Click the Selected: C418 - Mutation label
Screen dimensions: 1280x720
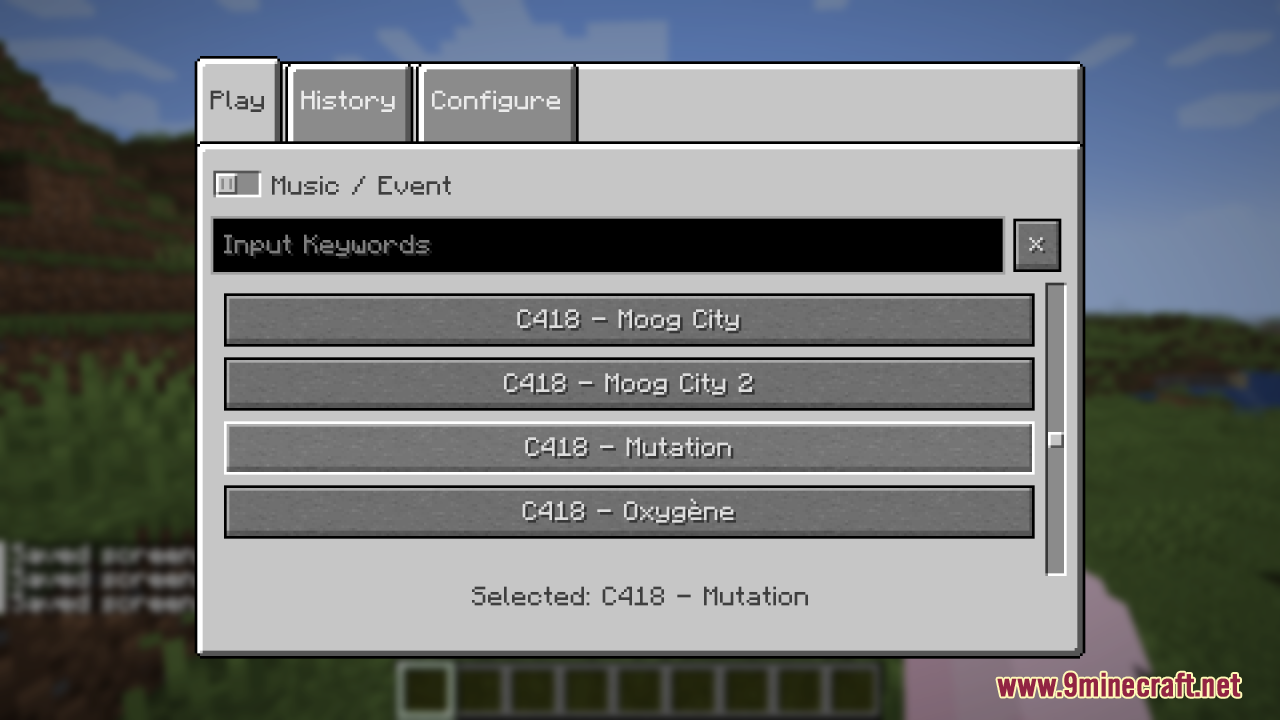640,597
